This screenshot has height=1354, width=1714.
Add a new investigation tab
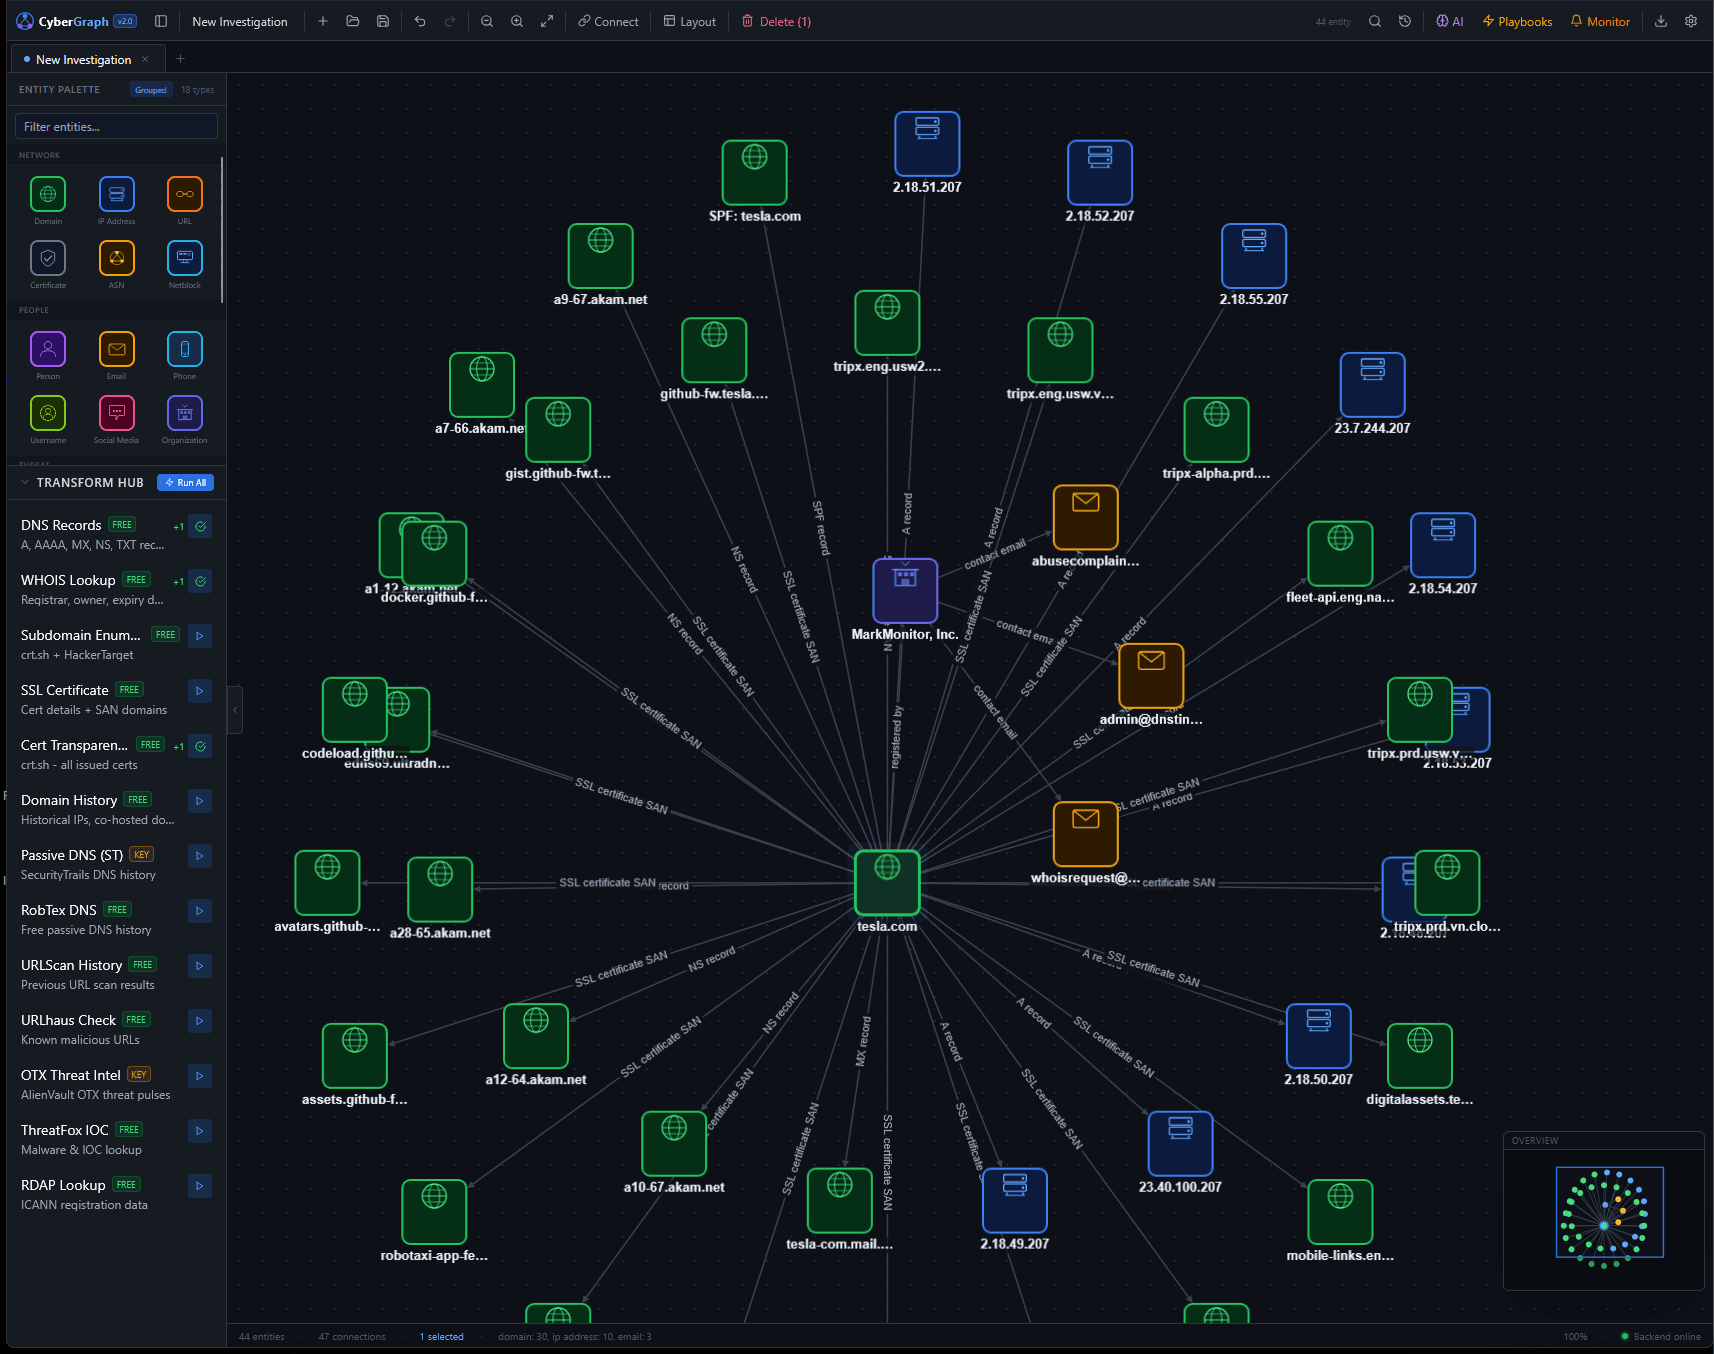click(x=180, y=59)
